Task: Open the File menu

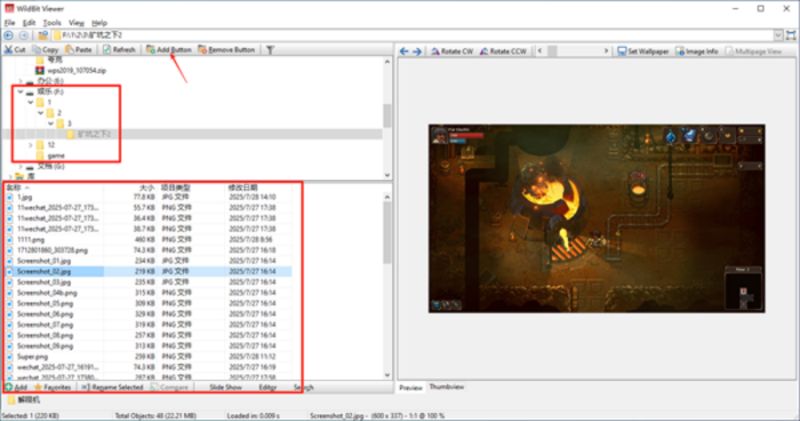Action: tap(10, 23)
